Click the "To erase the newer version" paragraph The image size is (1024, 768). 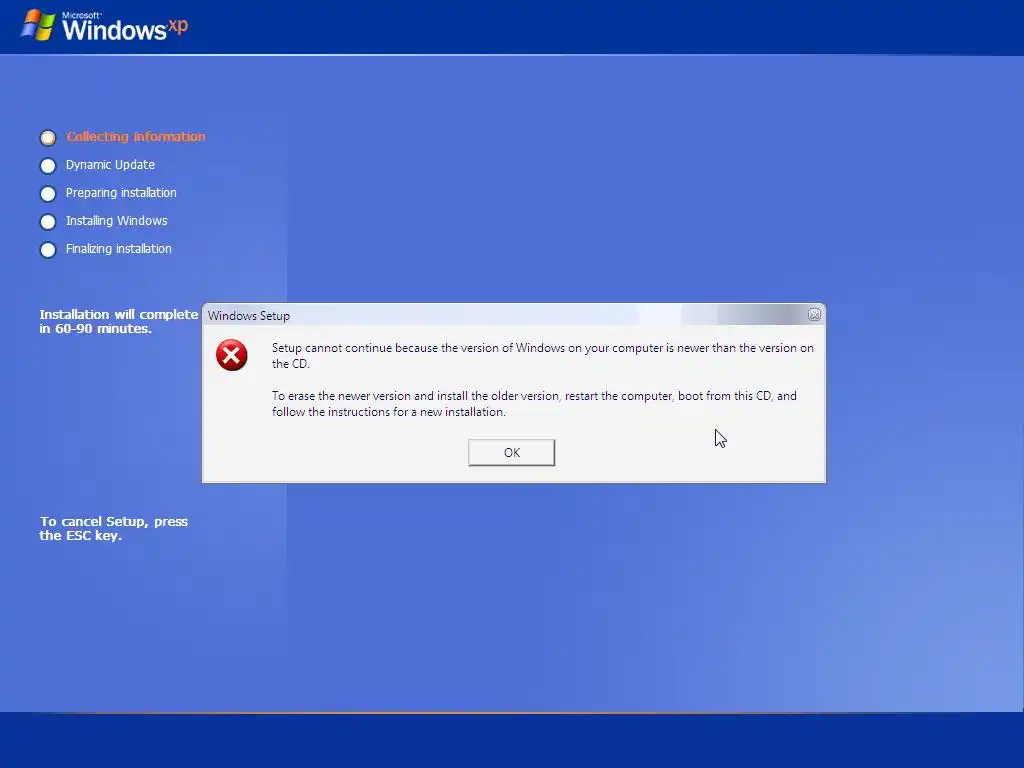[534, 404]
